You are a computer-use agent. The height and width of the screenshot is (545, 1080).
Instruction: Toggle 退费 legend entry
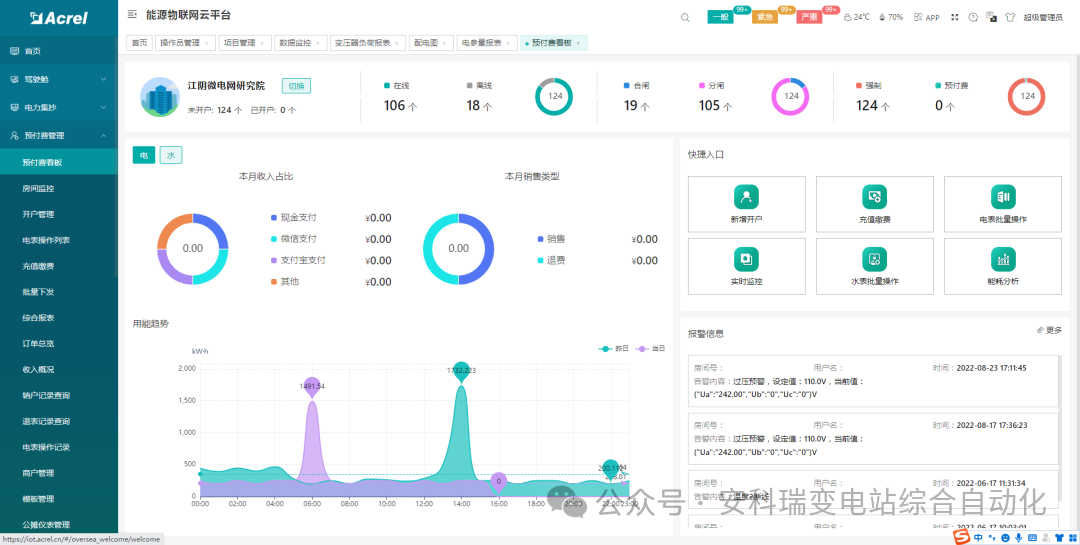[x=551, y=260]
